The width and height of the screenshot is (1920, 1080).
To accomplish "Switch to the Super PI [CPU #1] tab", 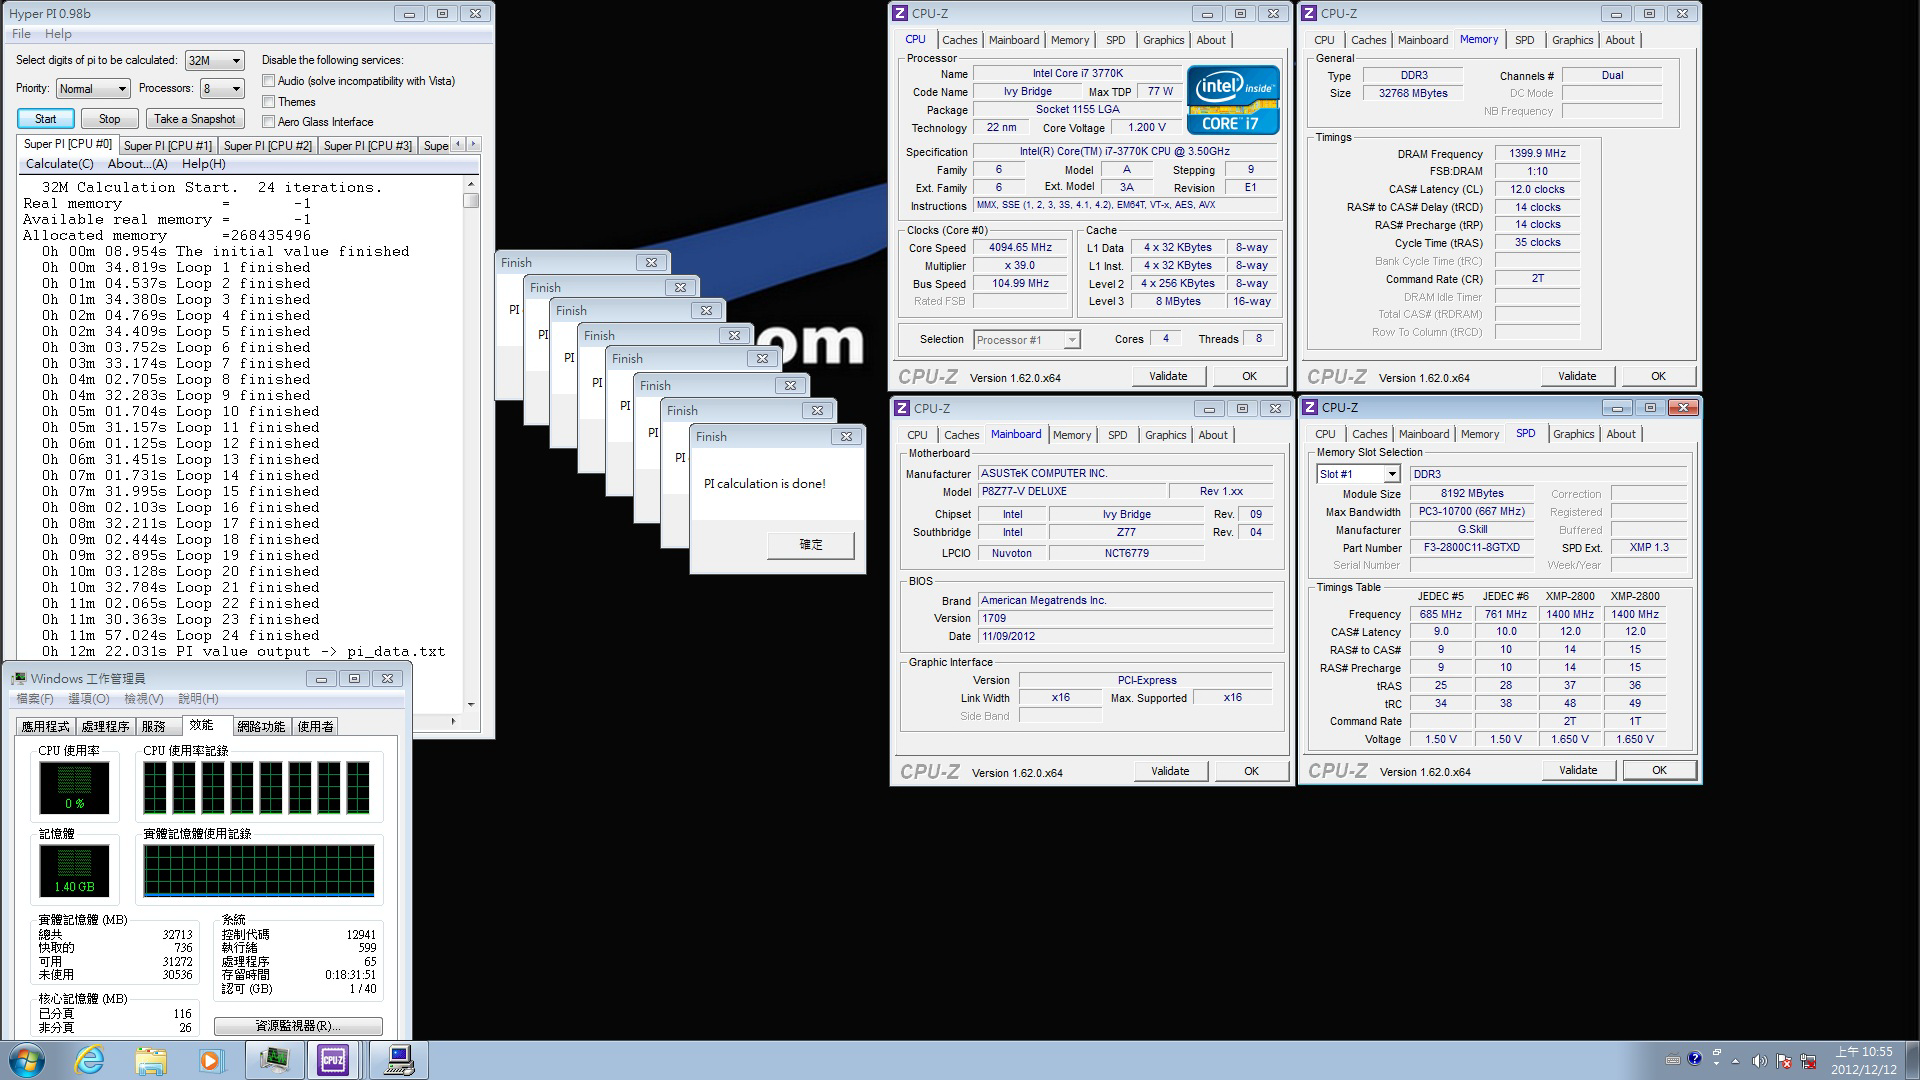I will click(168, 146).
